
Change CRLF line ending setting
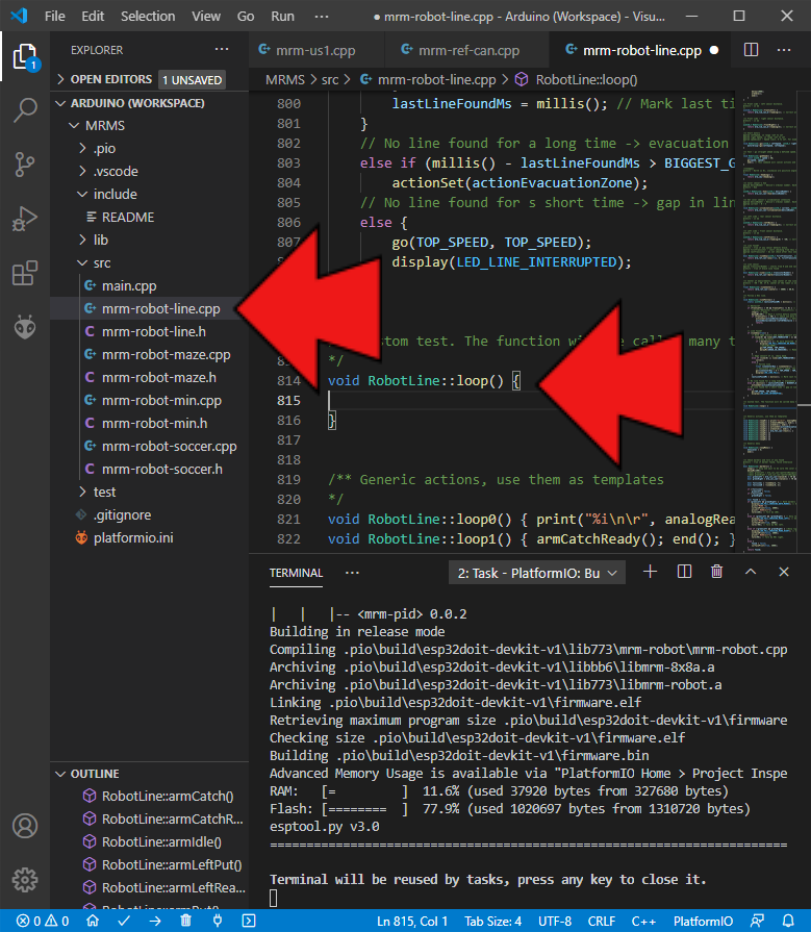coord(602,921)
